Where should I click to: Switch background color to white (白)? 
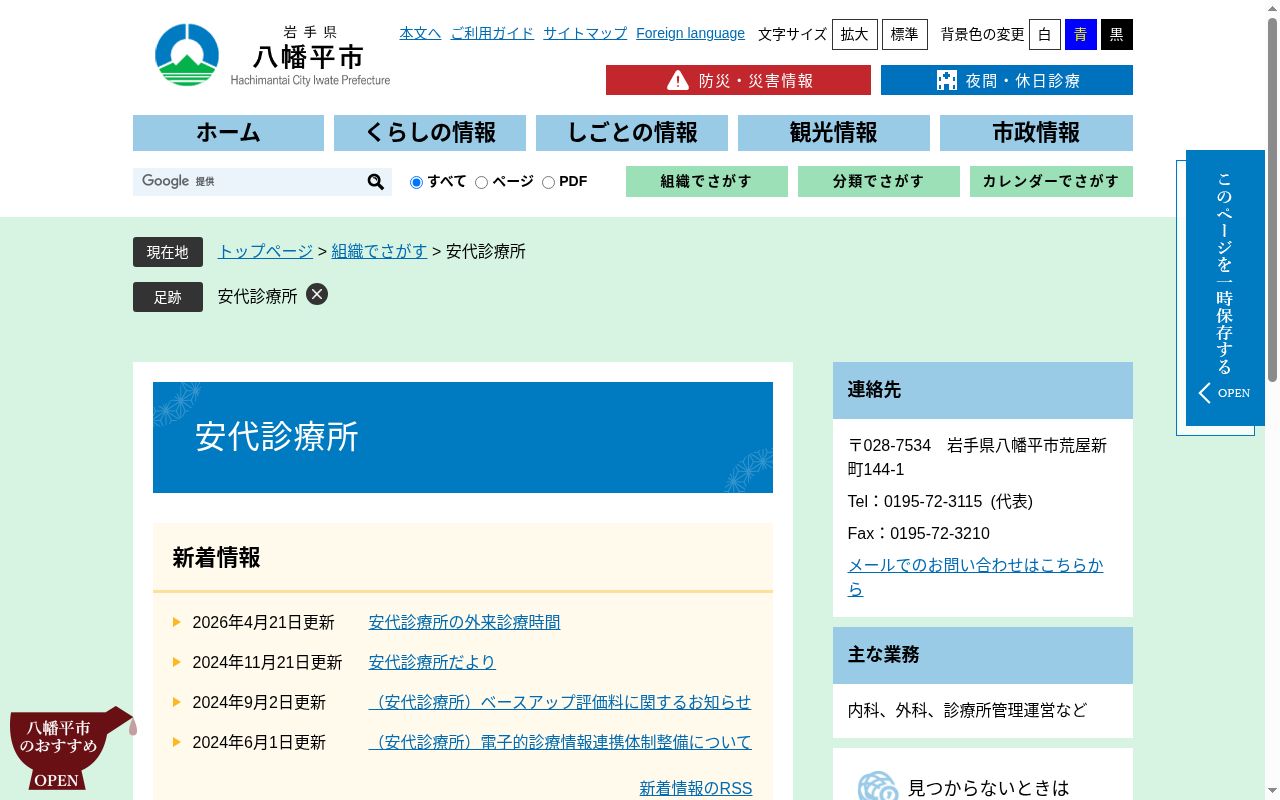click(x=1045, y=35)
